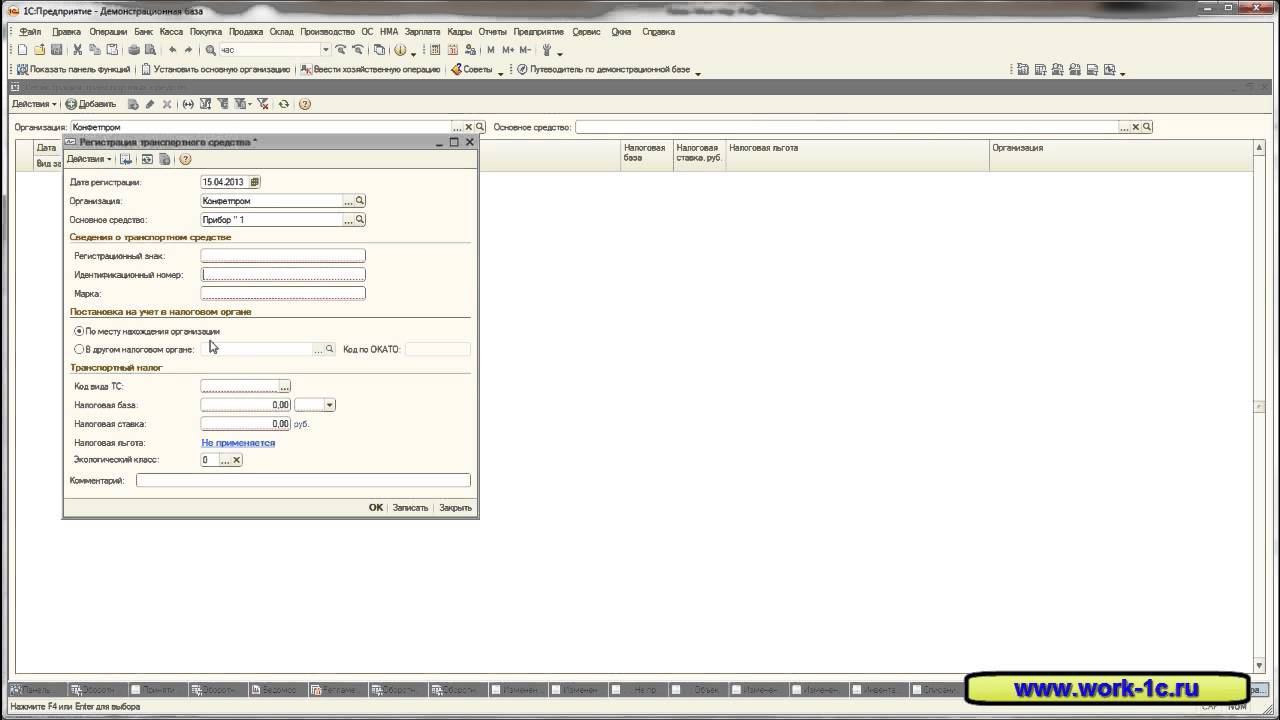Screen dimensions: 1280x720
Task: Click the M memory button in toolbar
Action: 491,50
